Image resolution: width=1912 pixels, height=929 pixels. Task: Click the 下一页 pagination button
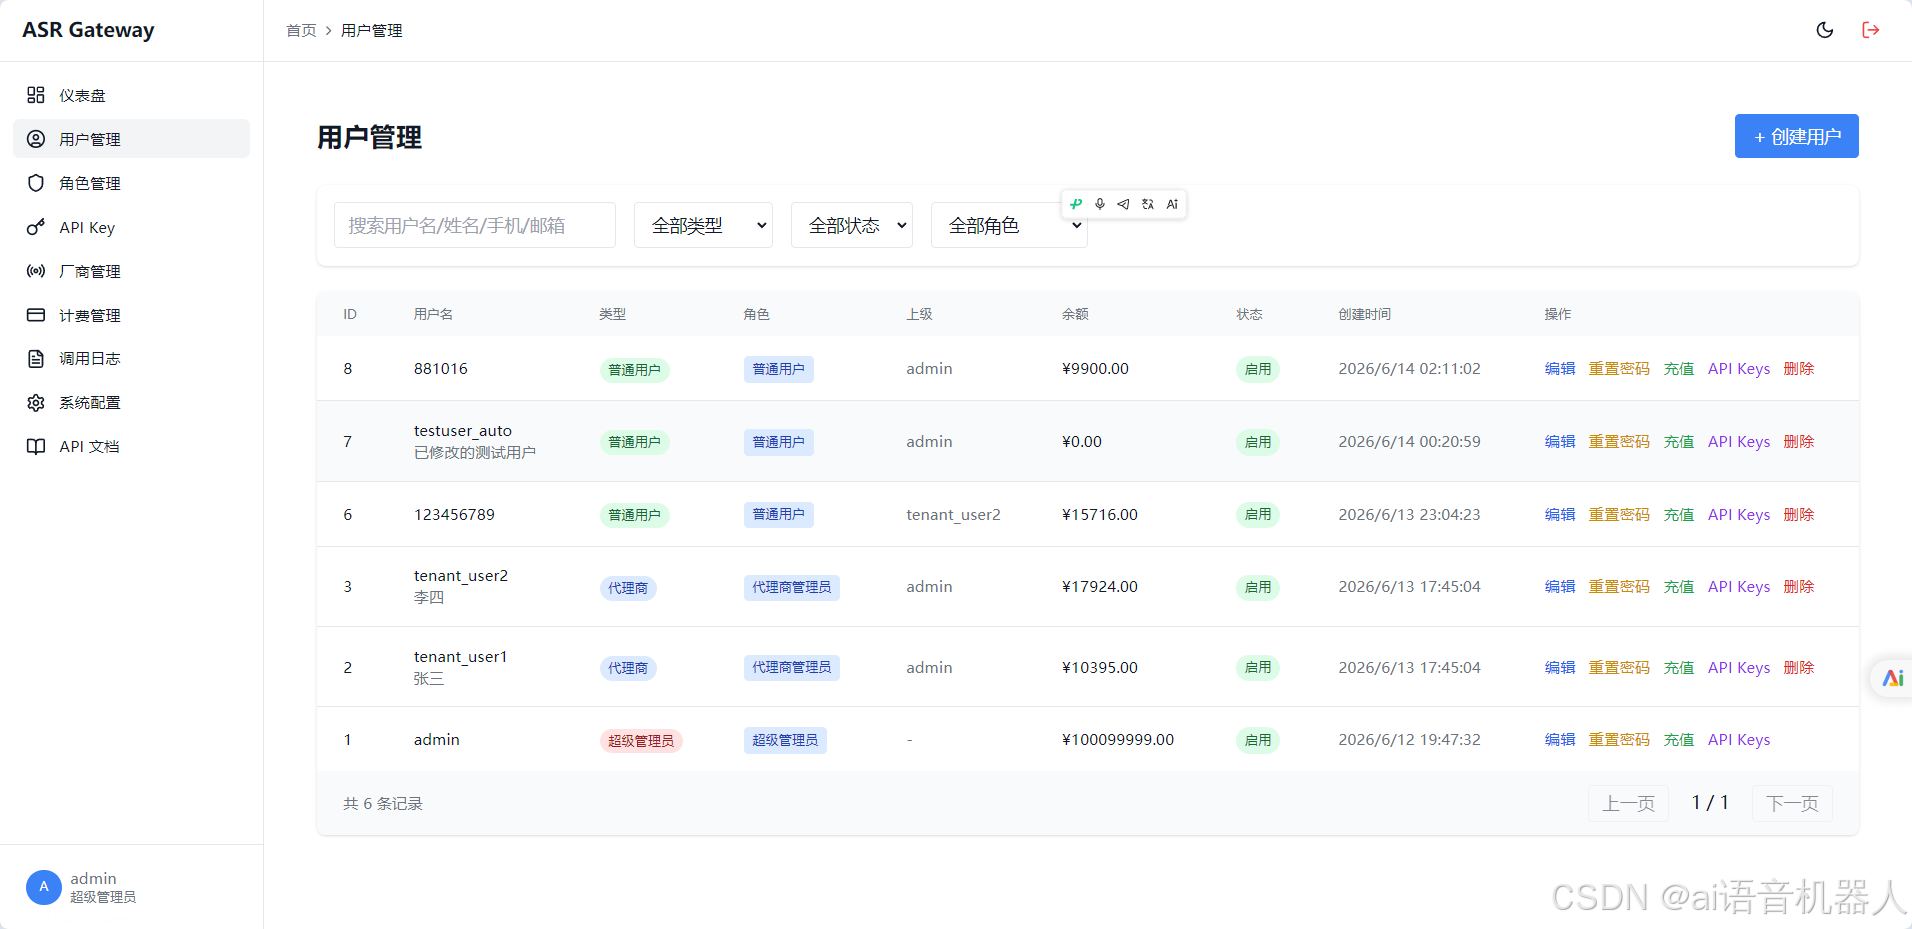click(x=1792, y=803)
